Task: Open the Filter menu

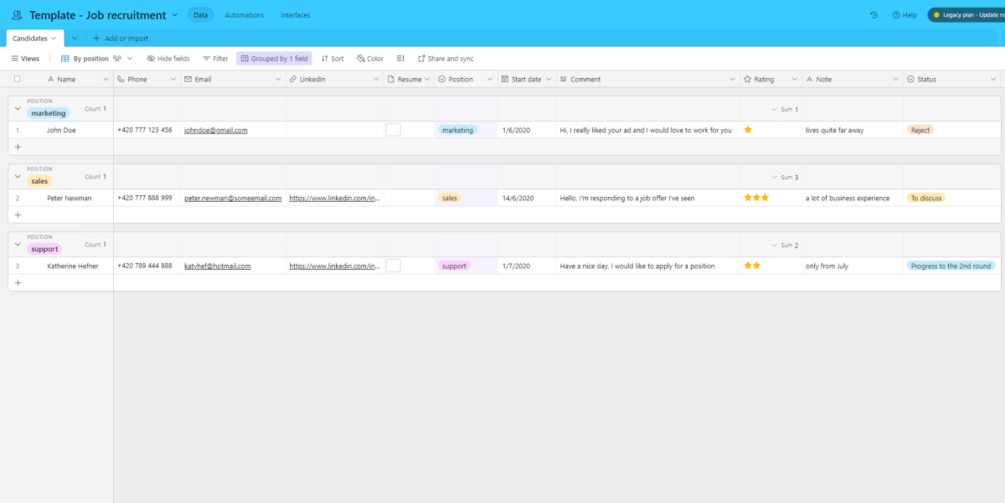Action: [x=215, y=58]
